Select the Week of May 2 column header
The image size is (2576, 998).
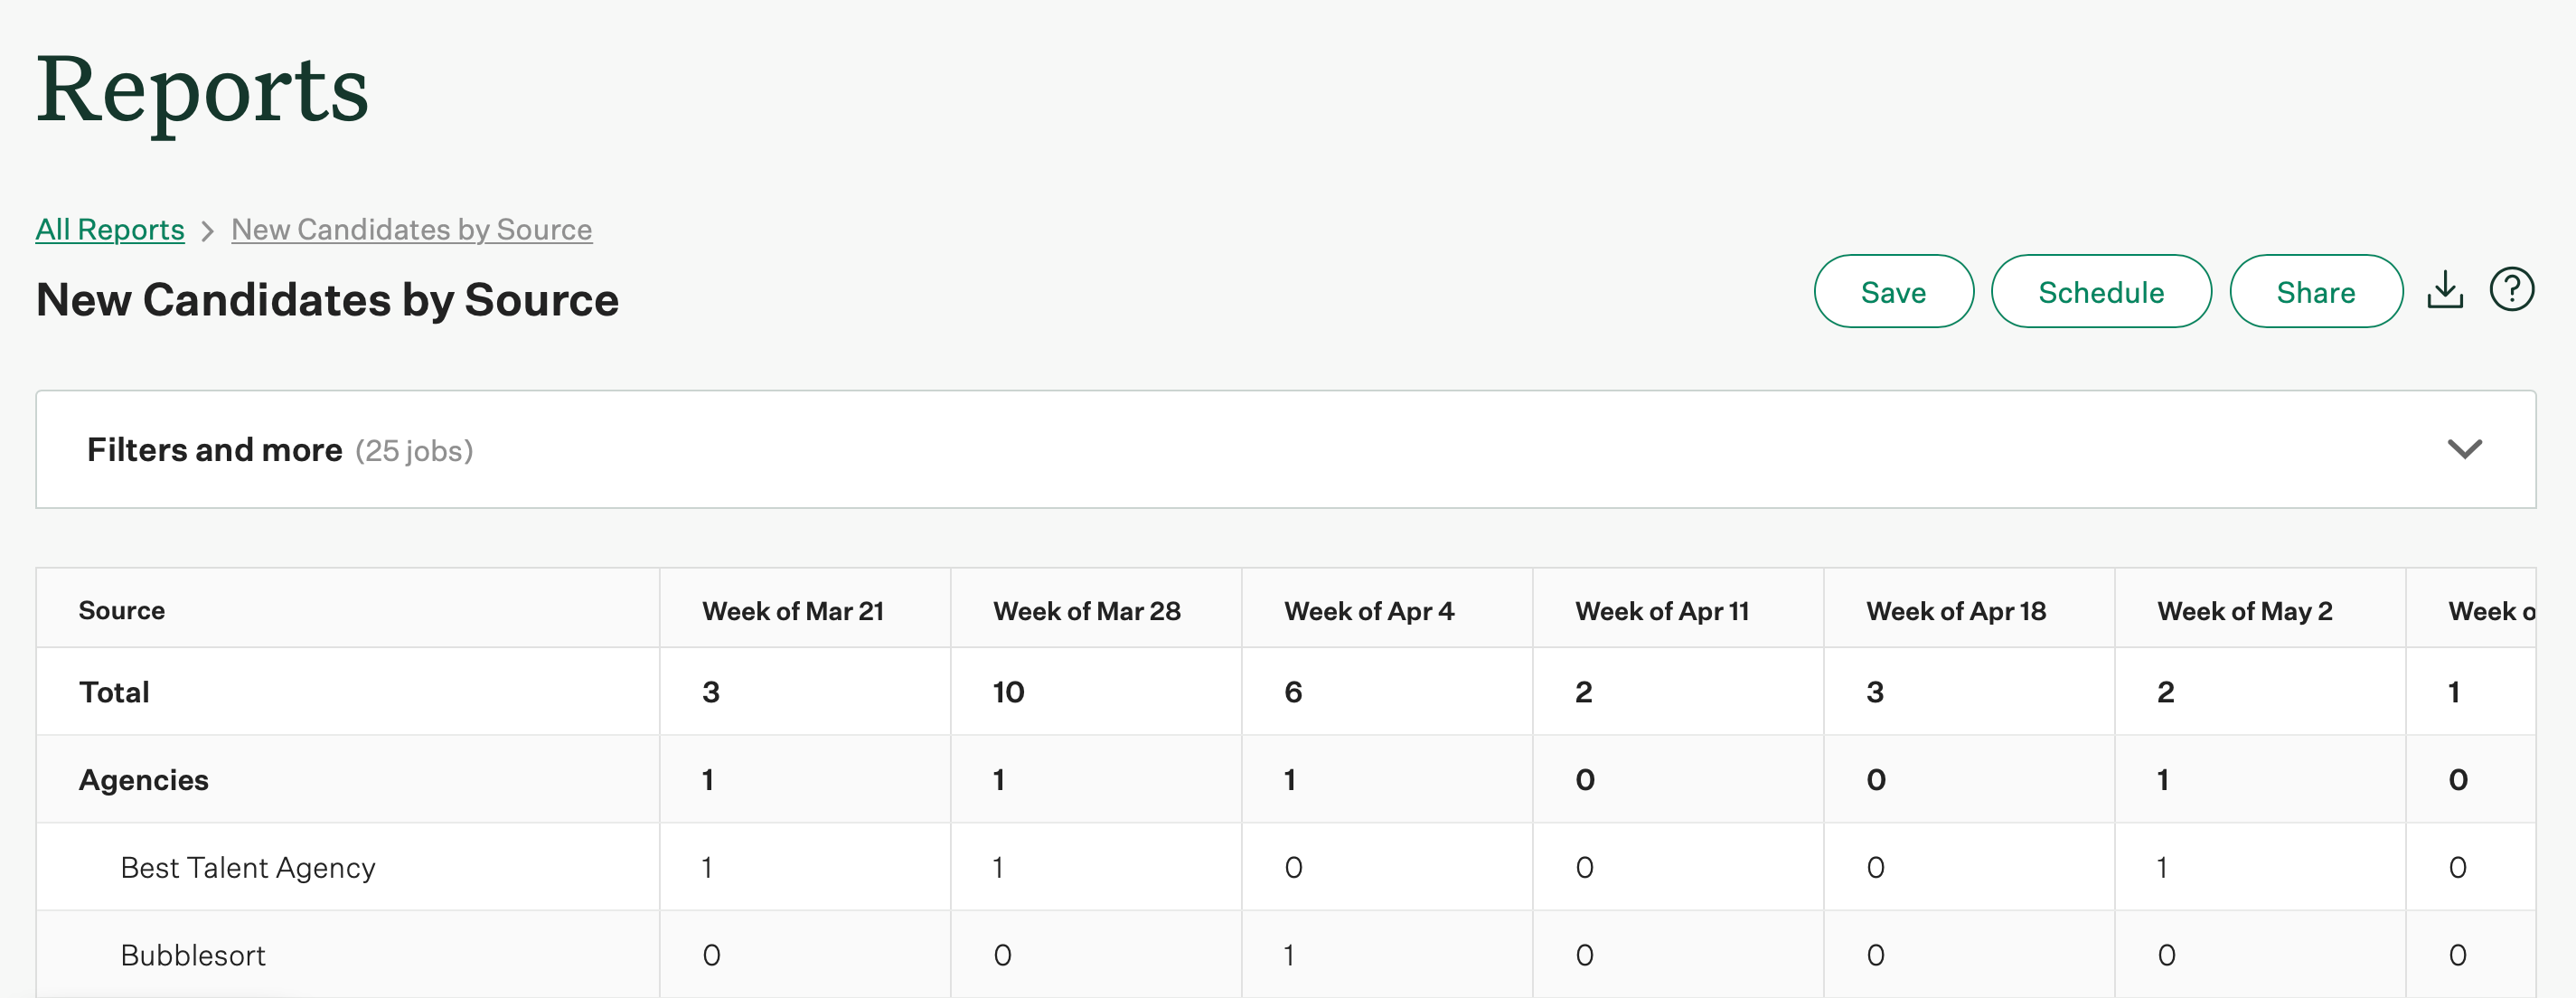point(2245,609)
